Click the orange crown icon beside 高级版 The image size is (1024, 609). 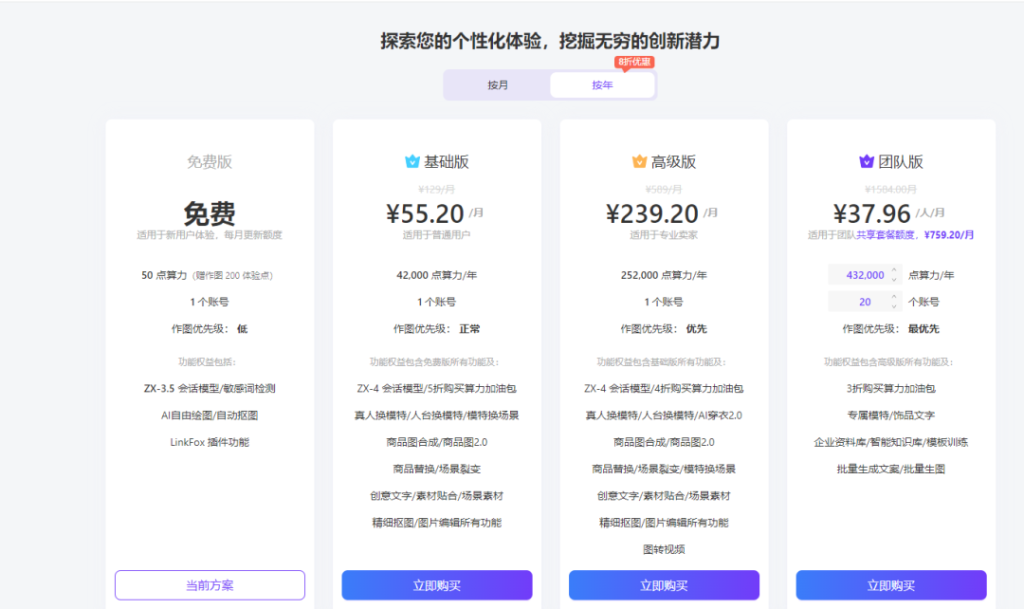[639, 162]
